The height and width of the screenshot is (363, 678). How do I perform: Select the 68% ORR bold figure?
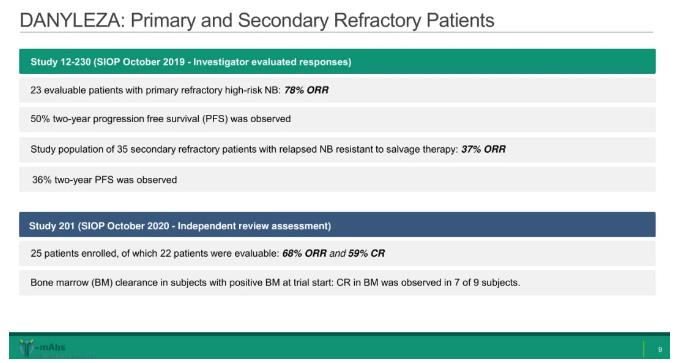pos(304,254)
